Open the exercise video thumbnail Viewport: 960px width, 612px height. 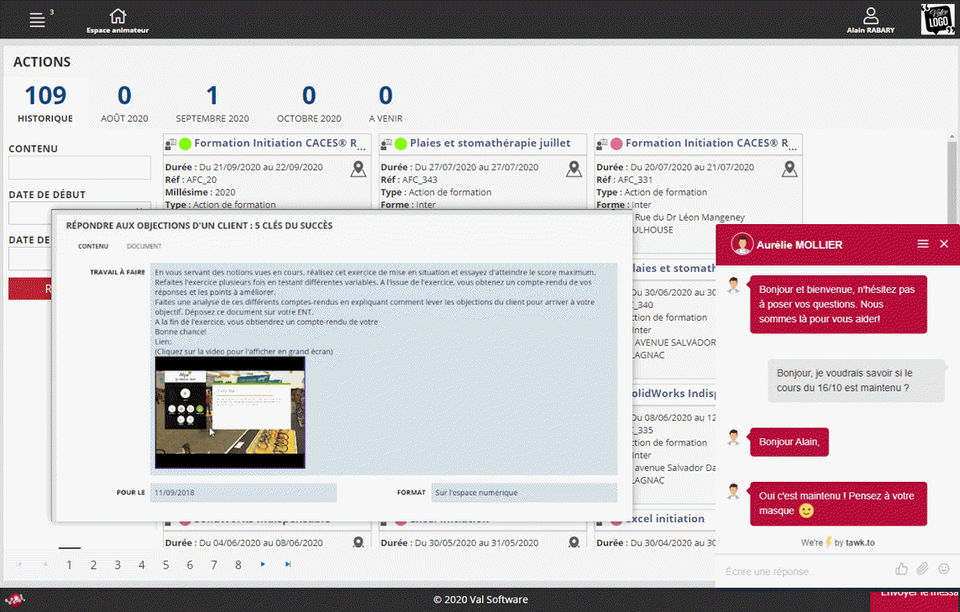tap(230, 412)
